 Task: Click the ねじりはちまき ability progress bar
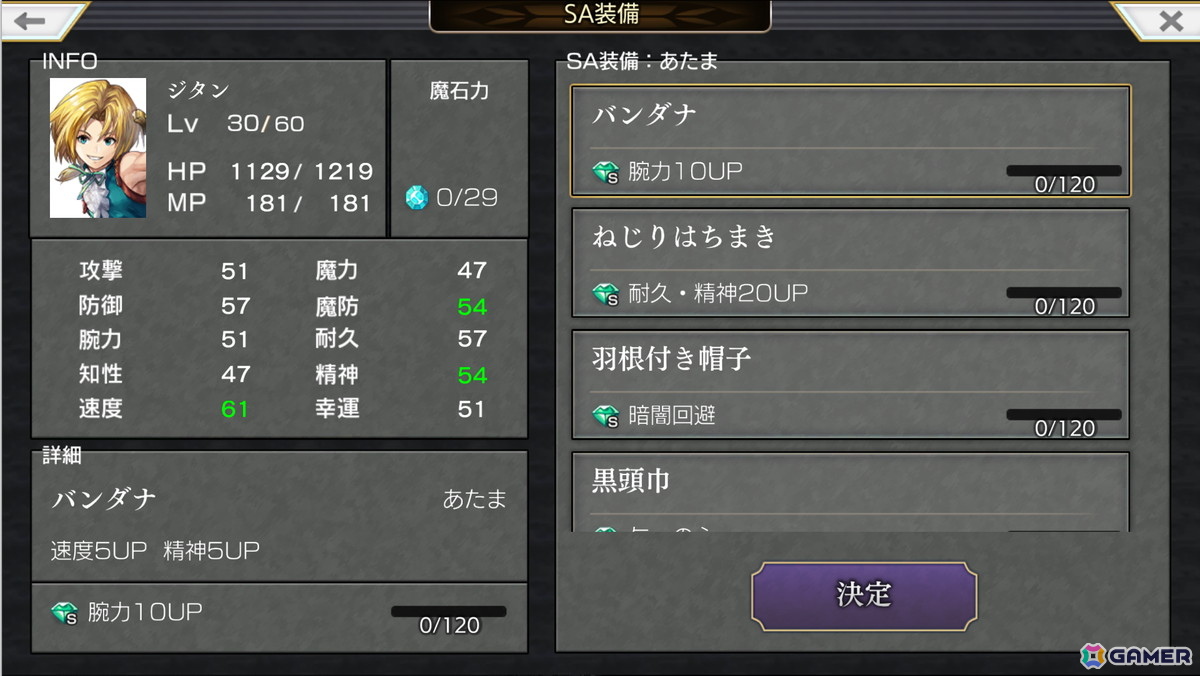point(1064,293)
